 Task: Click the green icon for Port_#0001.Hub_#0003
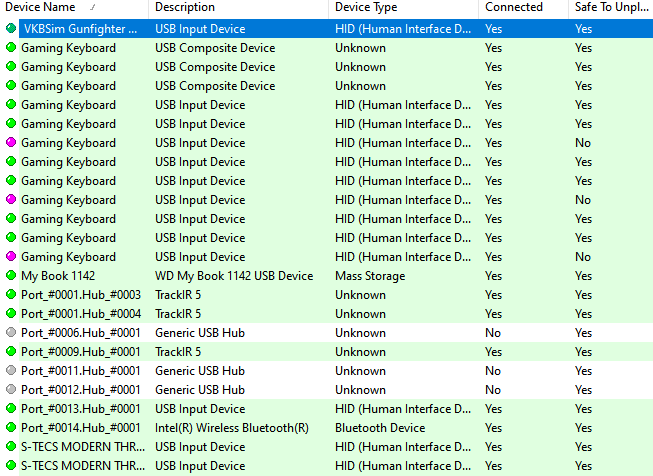[11, 295]
